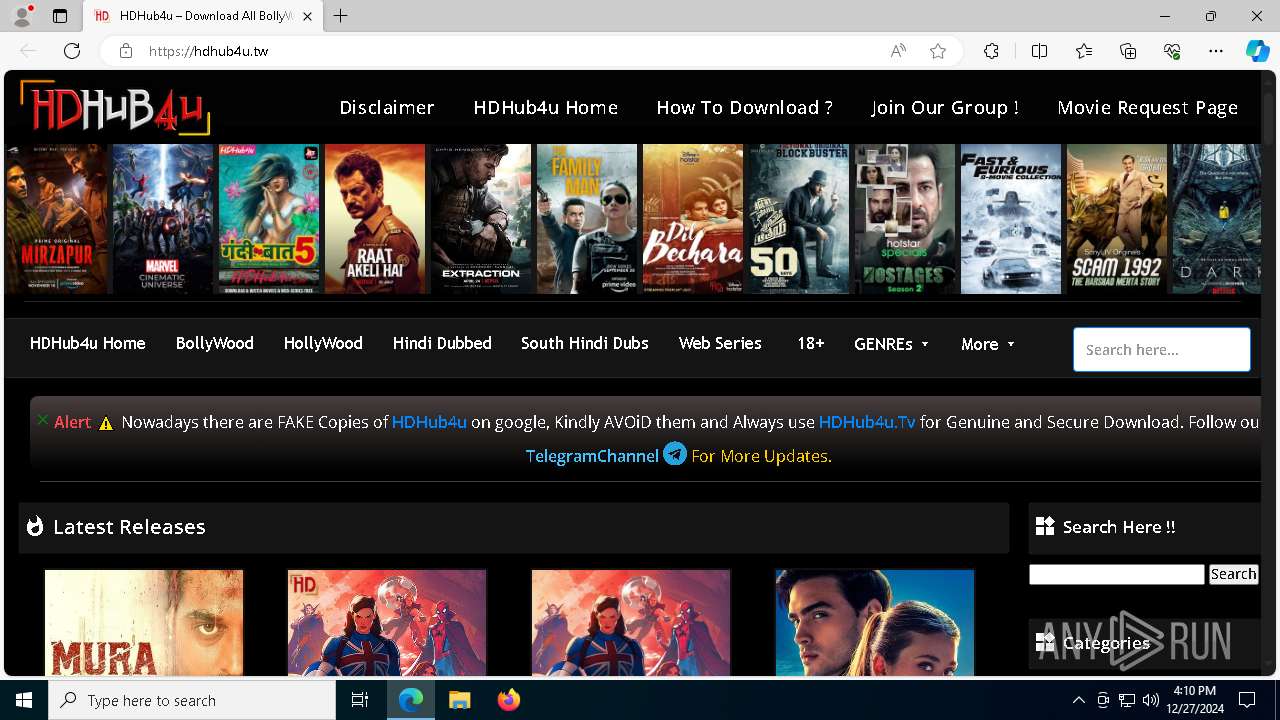This screenshot has width=1280, height=720.
Task: Click the Search button in sidebar
Action: 1233,574
